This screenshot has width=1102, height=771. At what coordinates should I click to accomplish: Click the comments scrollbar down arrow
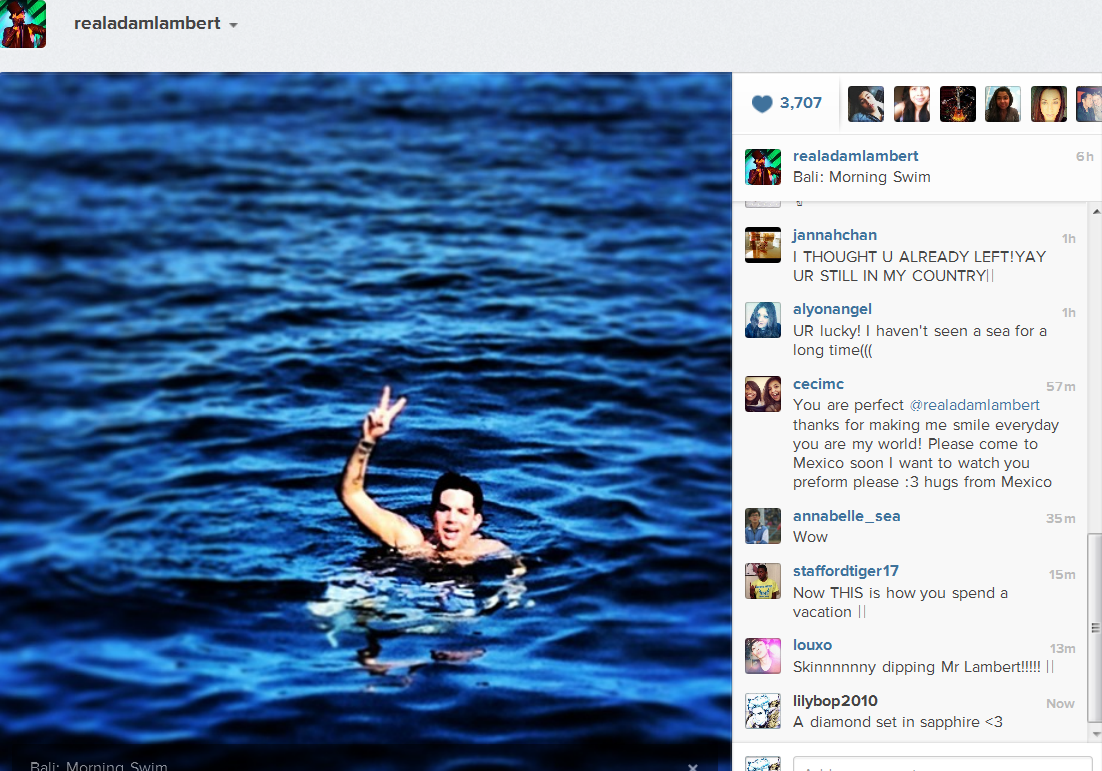[x=1095, y=734]
